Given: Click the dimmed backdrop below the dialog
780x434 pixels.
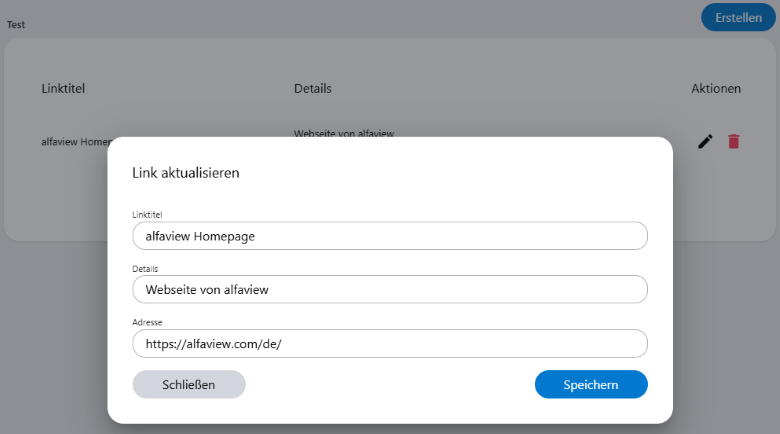Looking at the screenshot, I should tap(390, 428).
